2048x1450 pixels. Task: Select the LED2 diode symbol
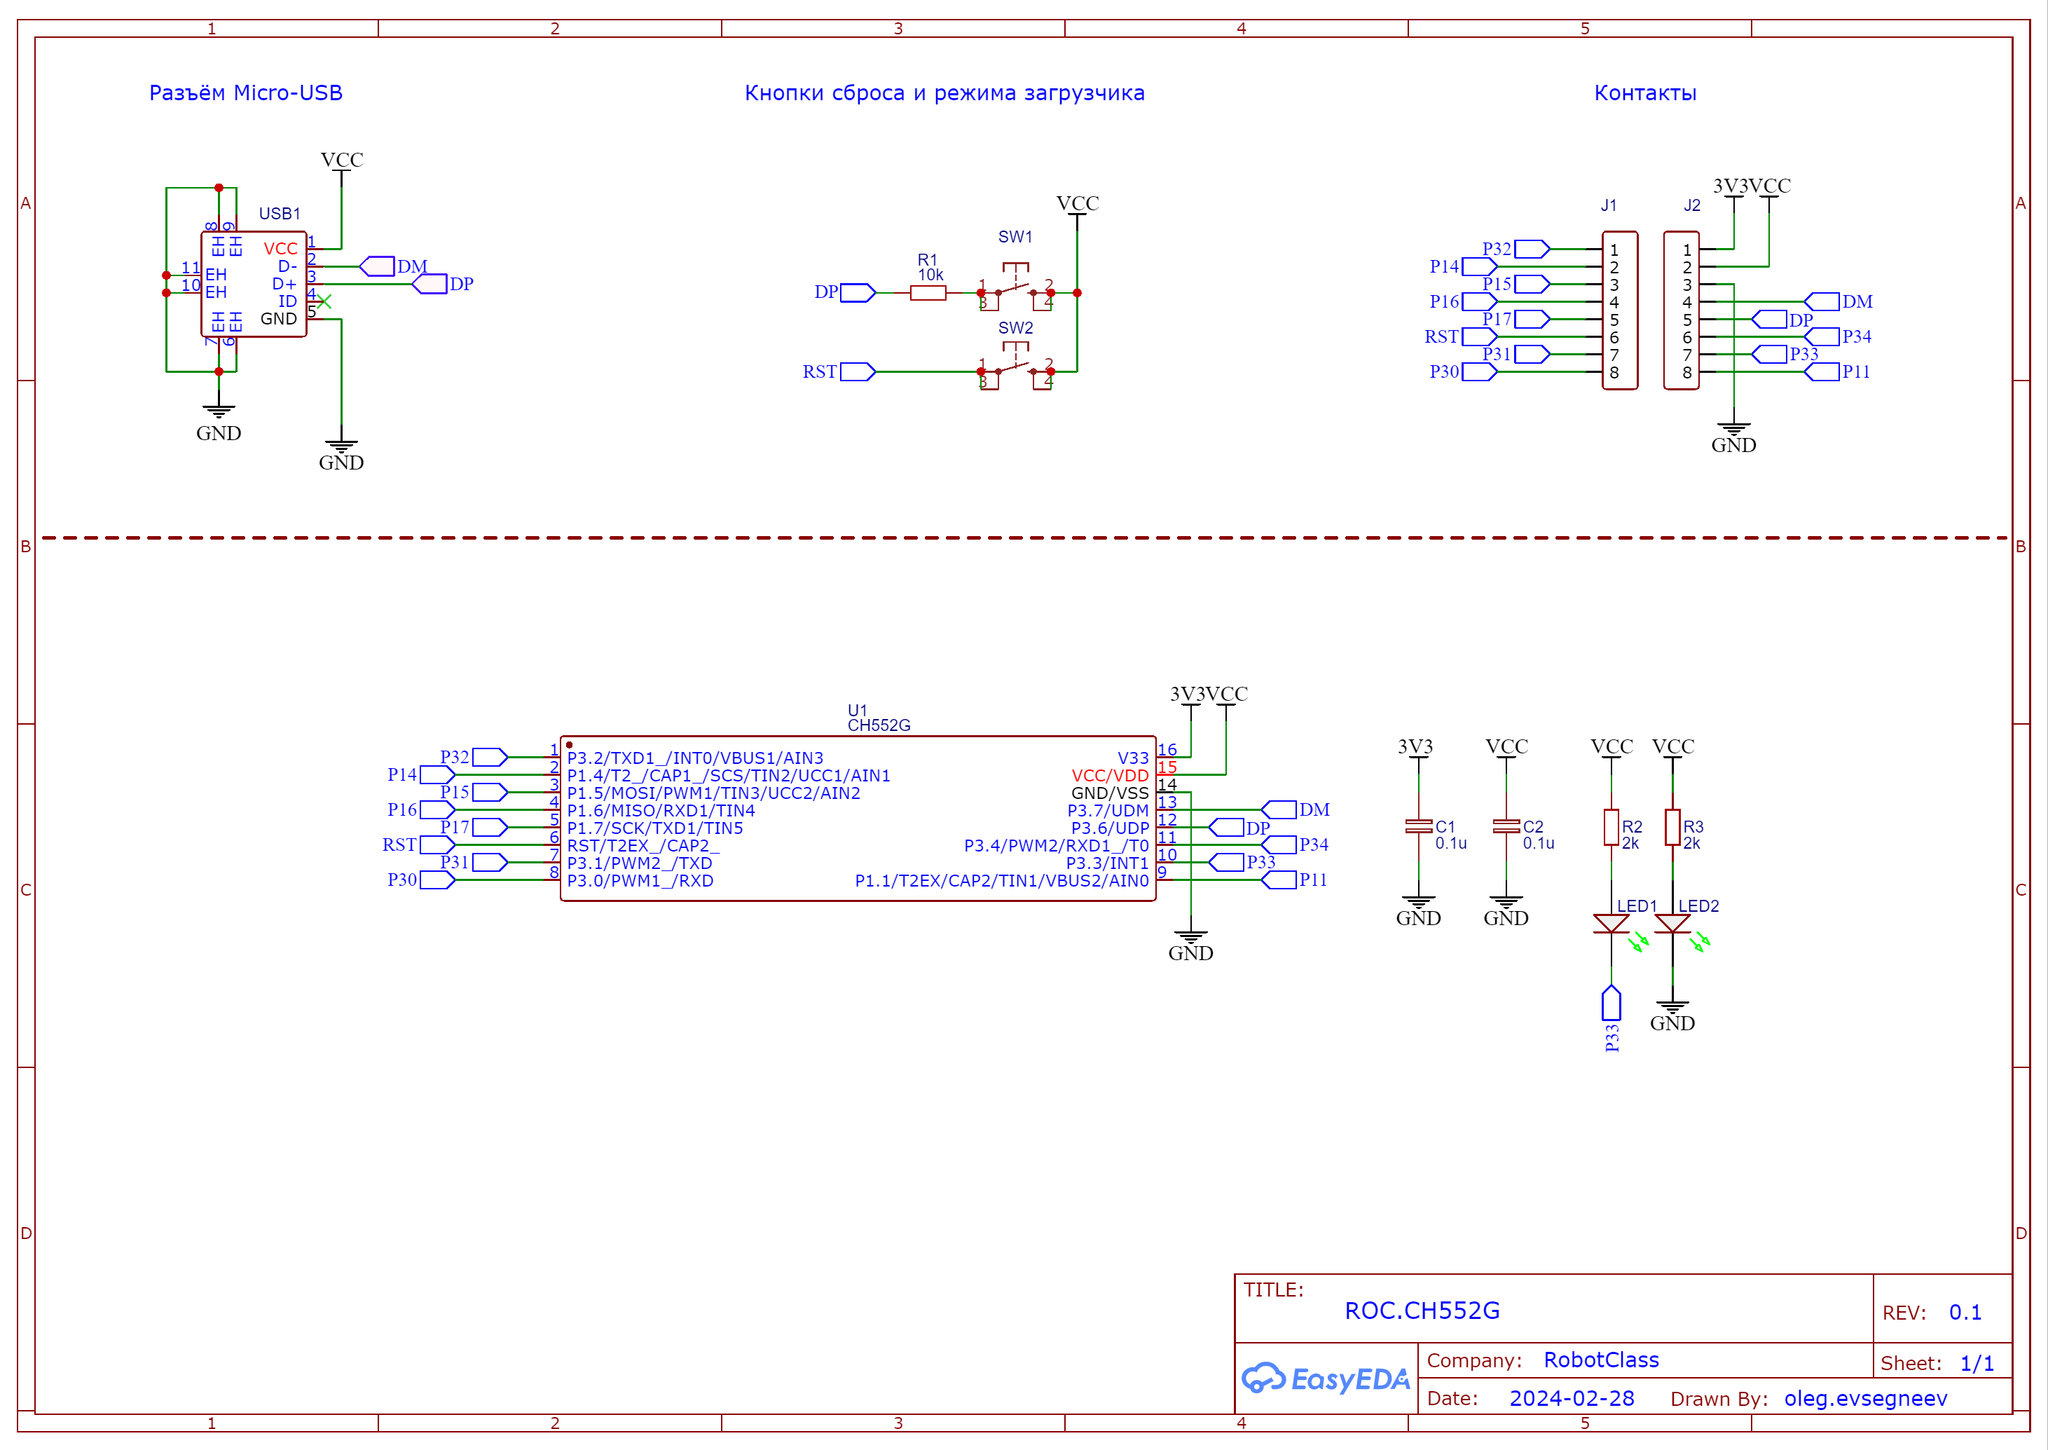[1673, 924]
